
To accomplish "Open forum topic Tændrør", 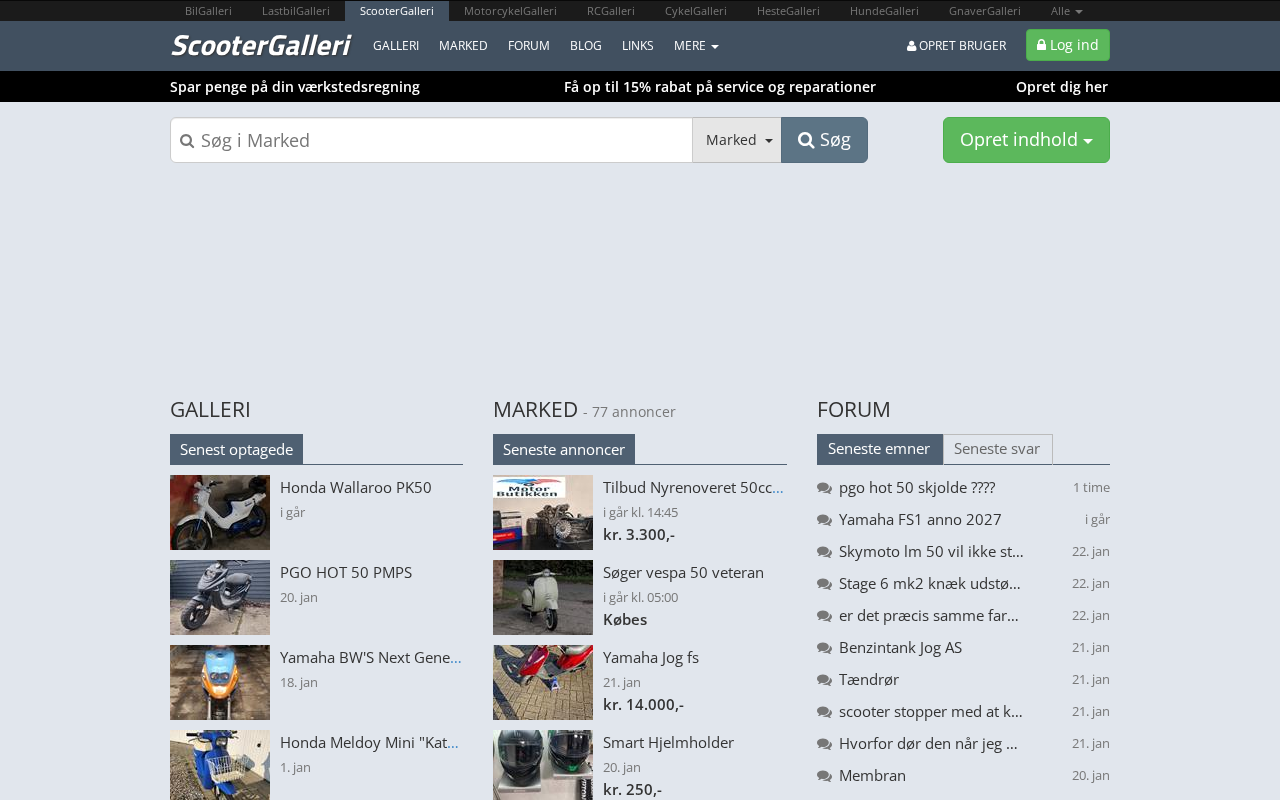I will pos(869,680).
